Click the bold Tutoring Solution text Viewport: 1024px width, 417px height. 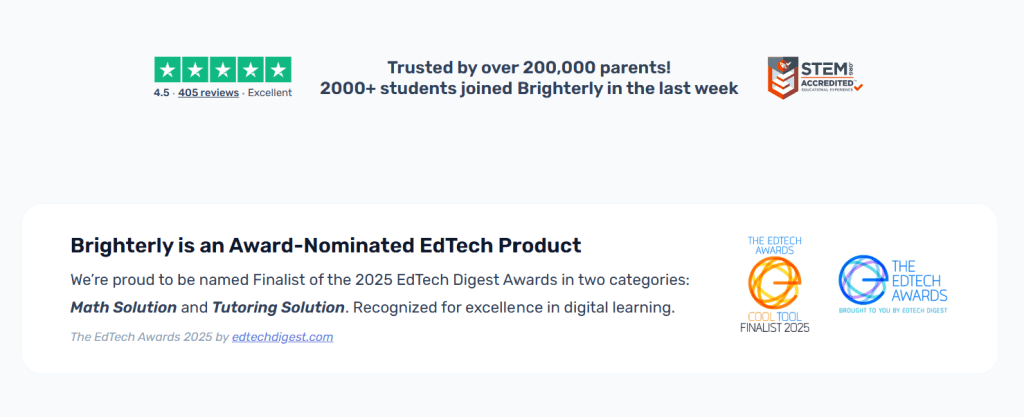click(278, 306)
